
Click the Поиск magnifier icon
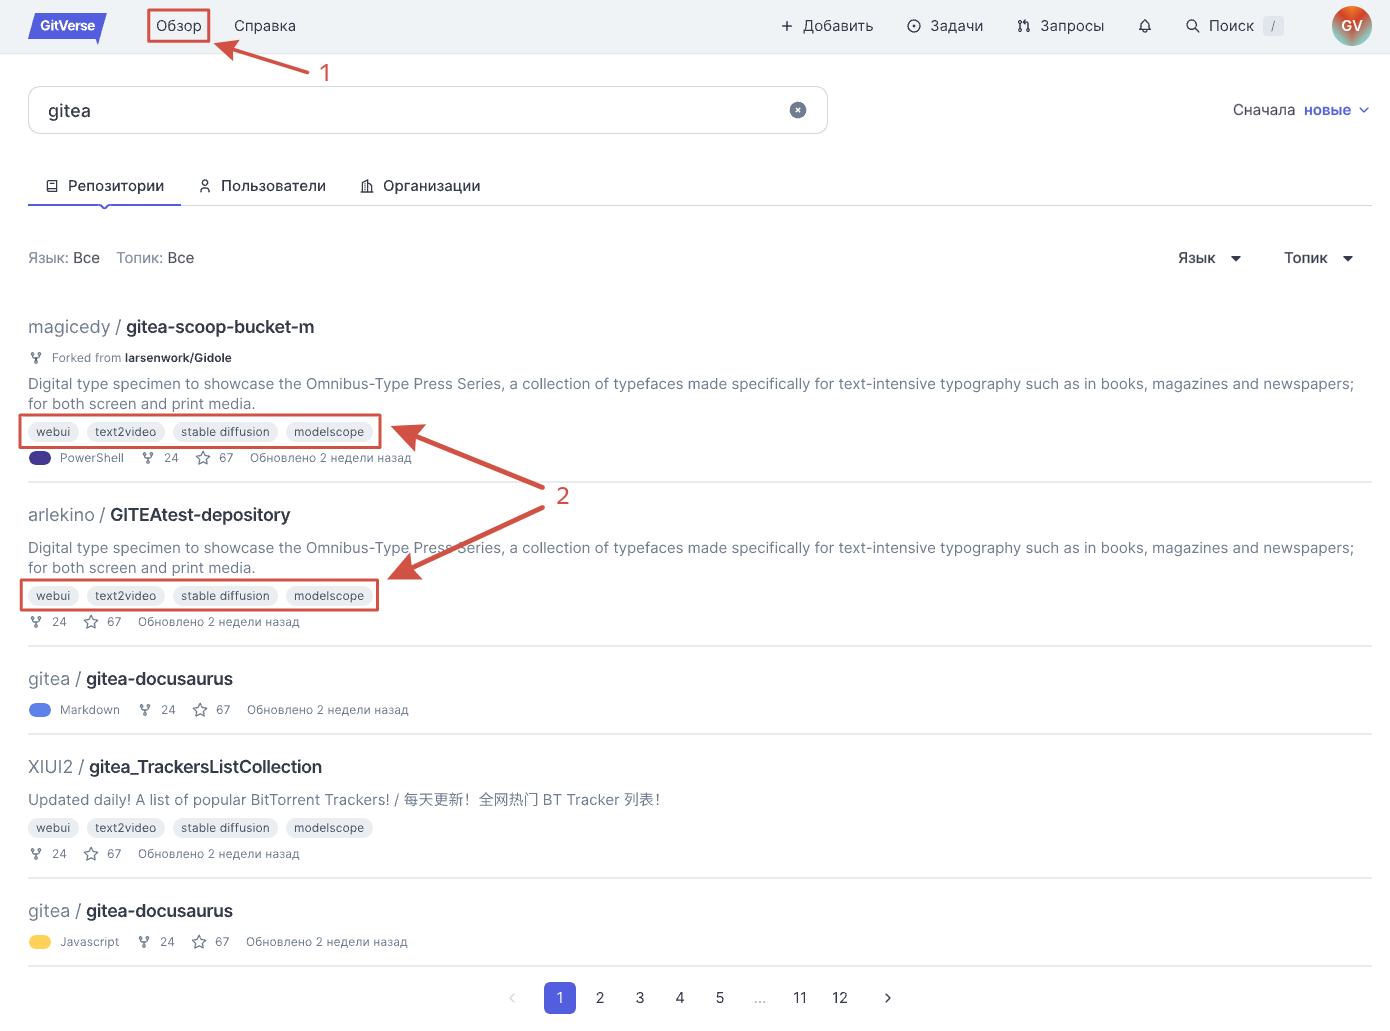1192,26
